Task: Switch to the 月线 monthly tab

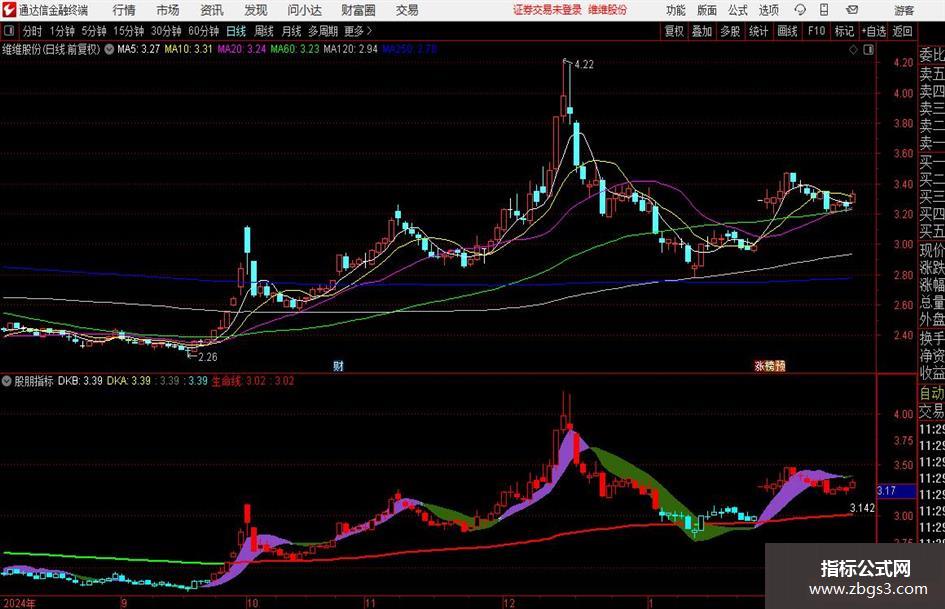Action: point(292,31)
